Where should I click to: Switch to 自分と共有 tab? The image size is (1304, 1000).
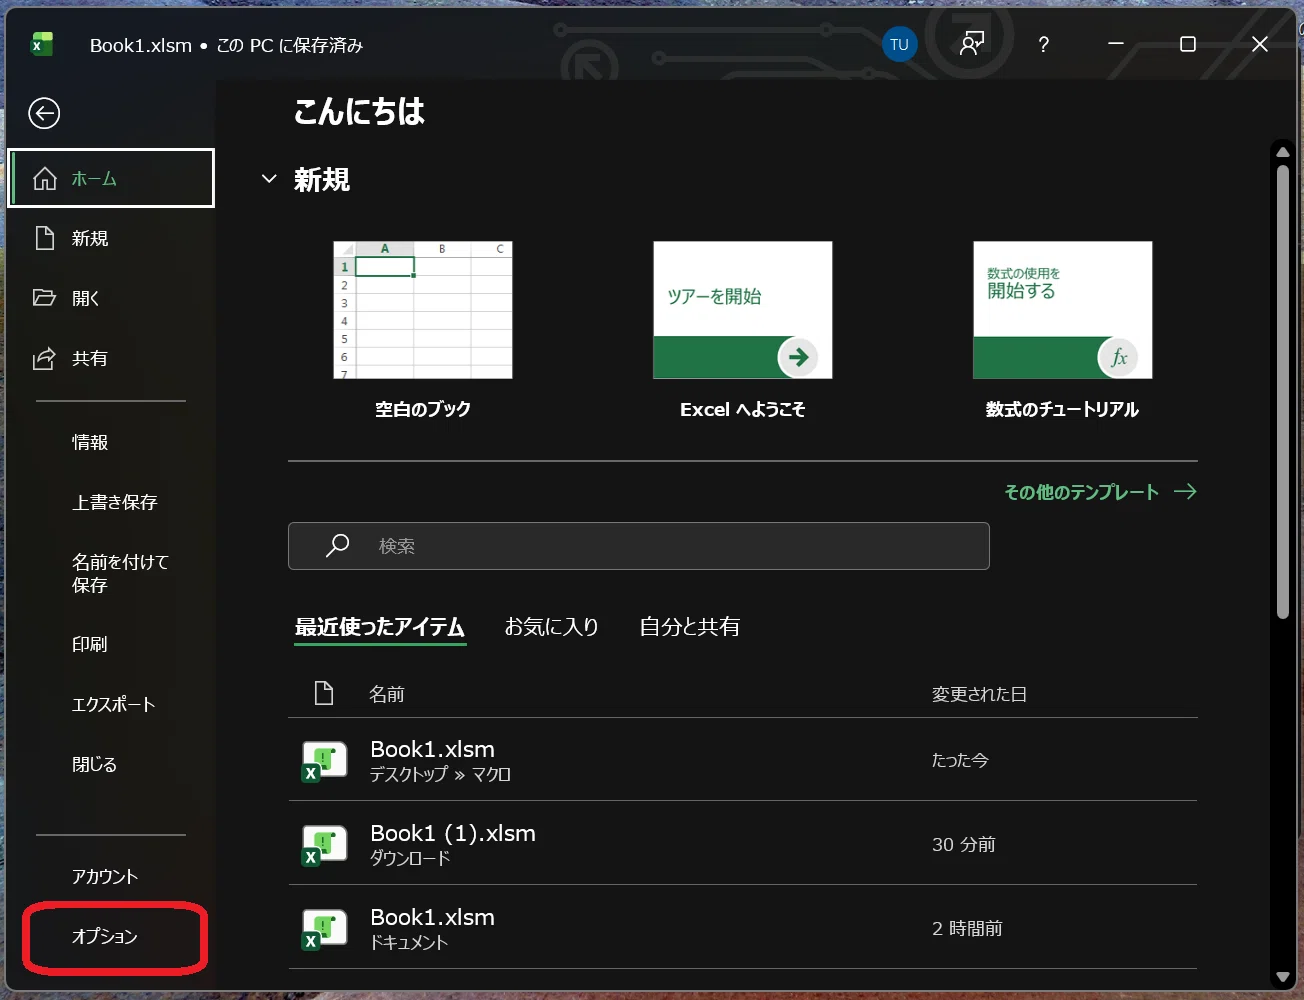(690, 627)
